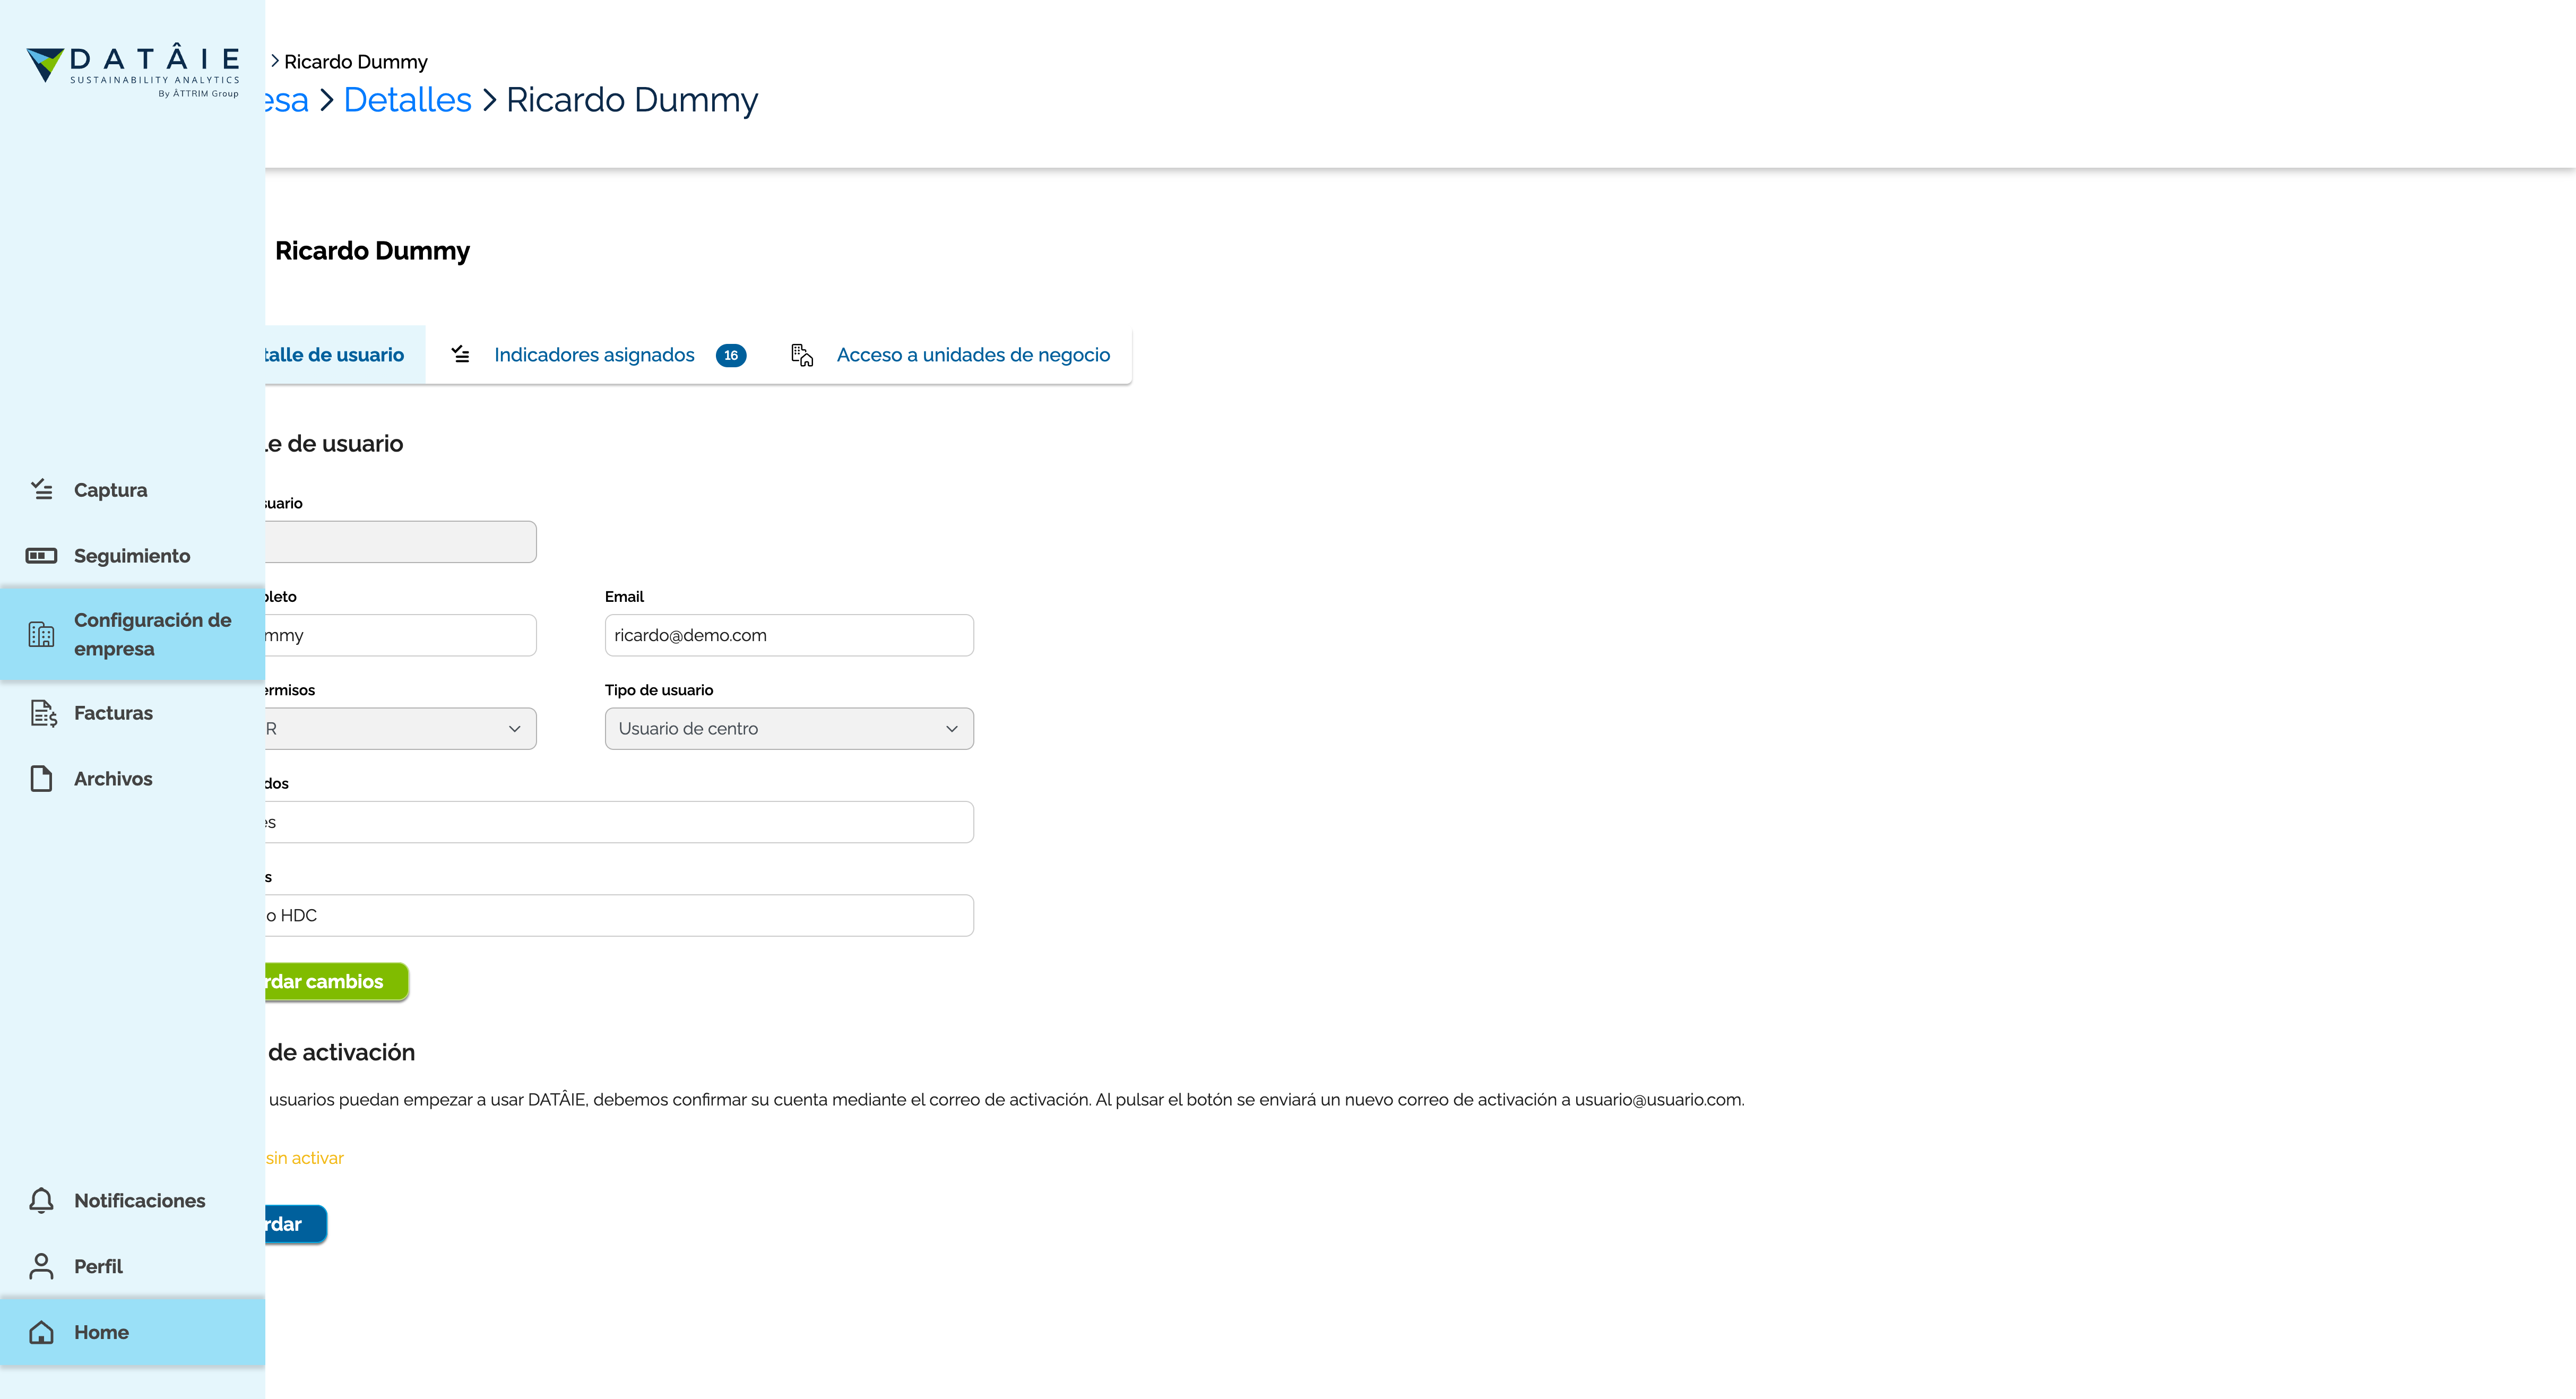Go to the Home house icon
2576x1399 pixels.
tap(41, 1332)
